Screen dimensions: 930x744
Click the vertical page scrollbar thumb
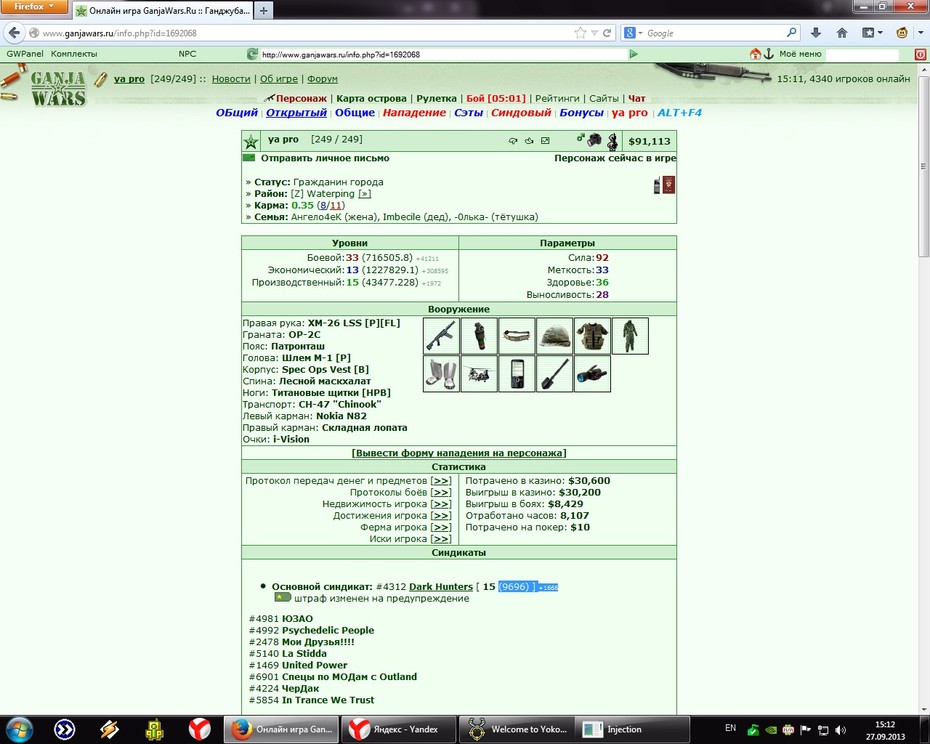pyautogui.click(x=923, y=166)
